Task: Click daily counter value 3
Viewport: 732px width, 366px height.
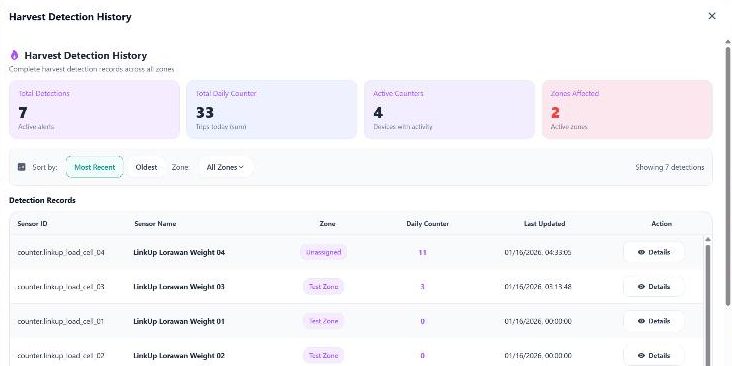Action: [422, 287]
